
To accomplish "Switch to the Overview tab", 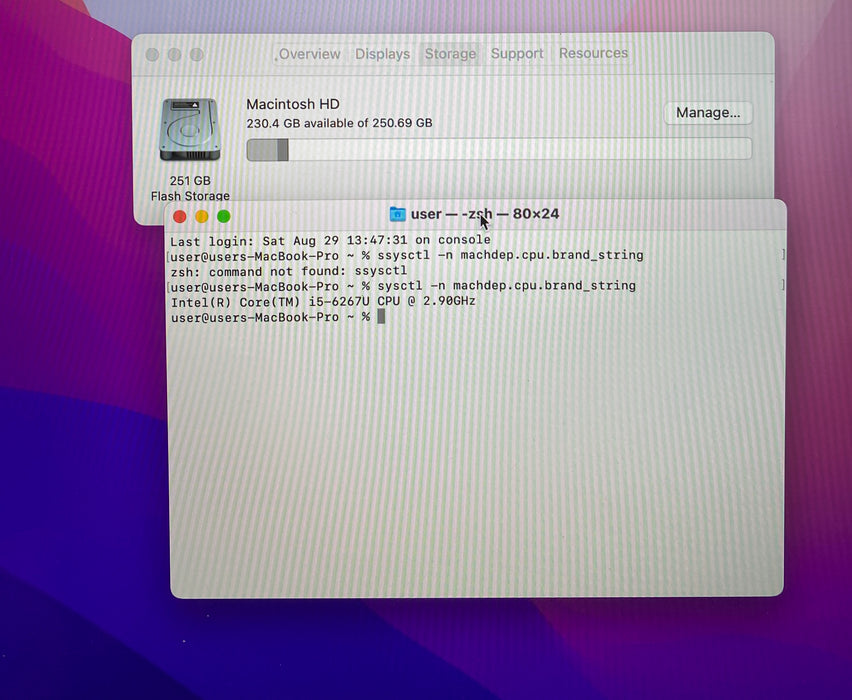I will click(x=309, y=54).
